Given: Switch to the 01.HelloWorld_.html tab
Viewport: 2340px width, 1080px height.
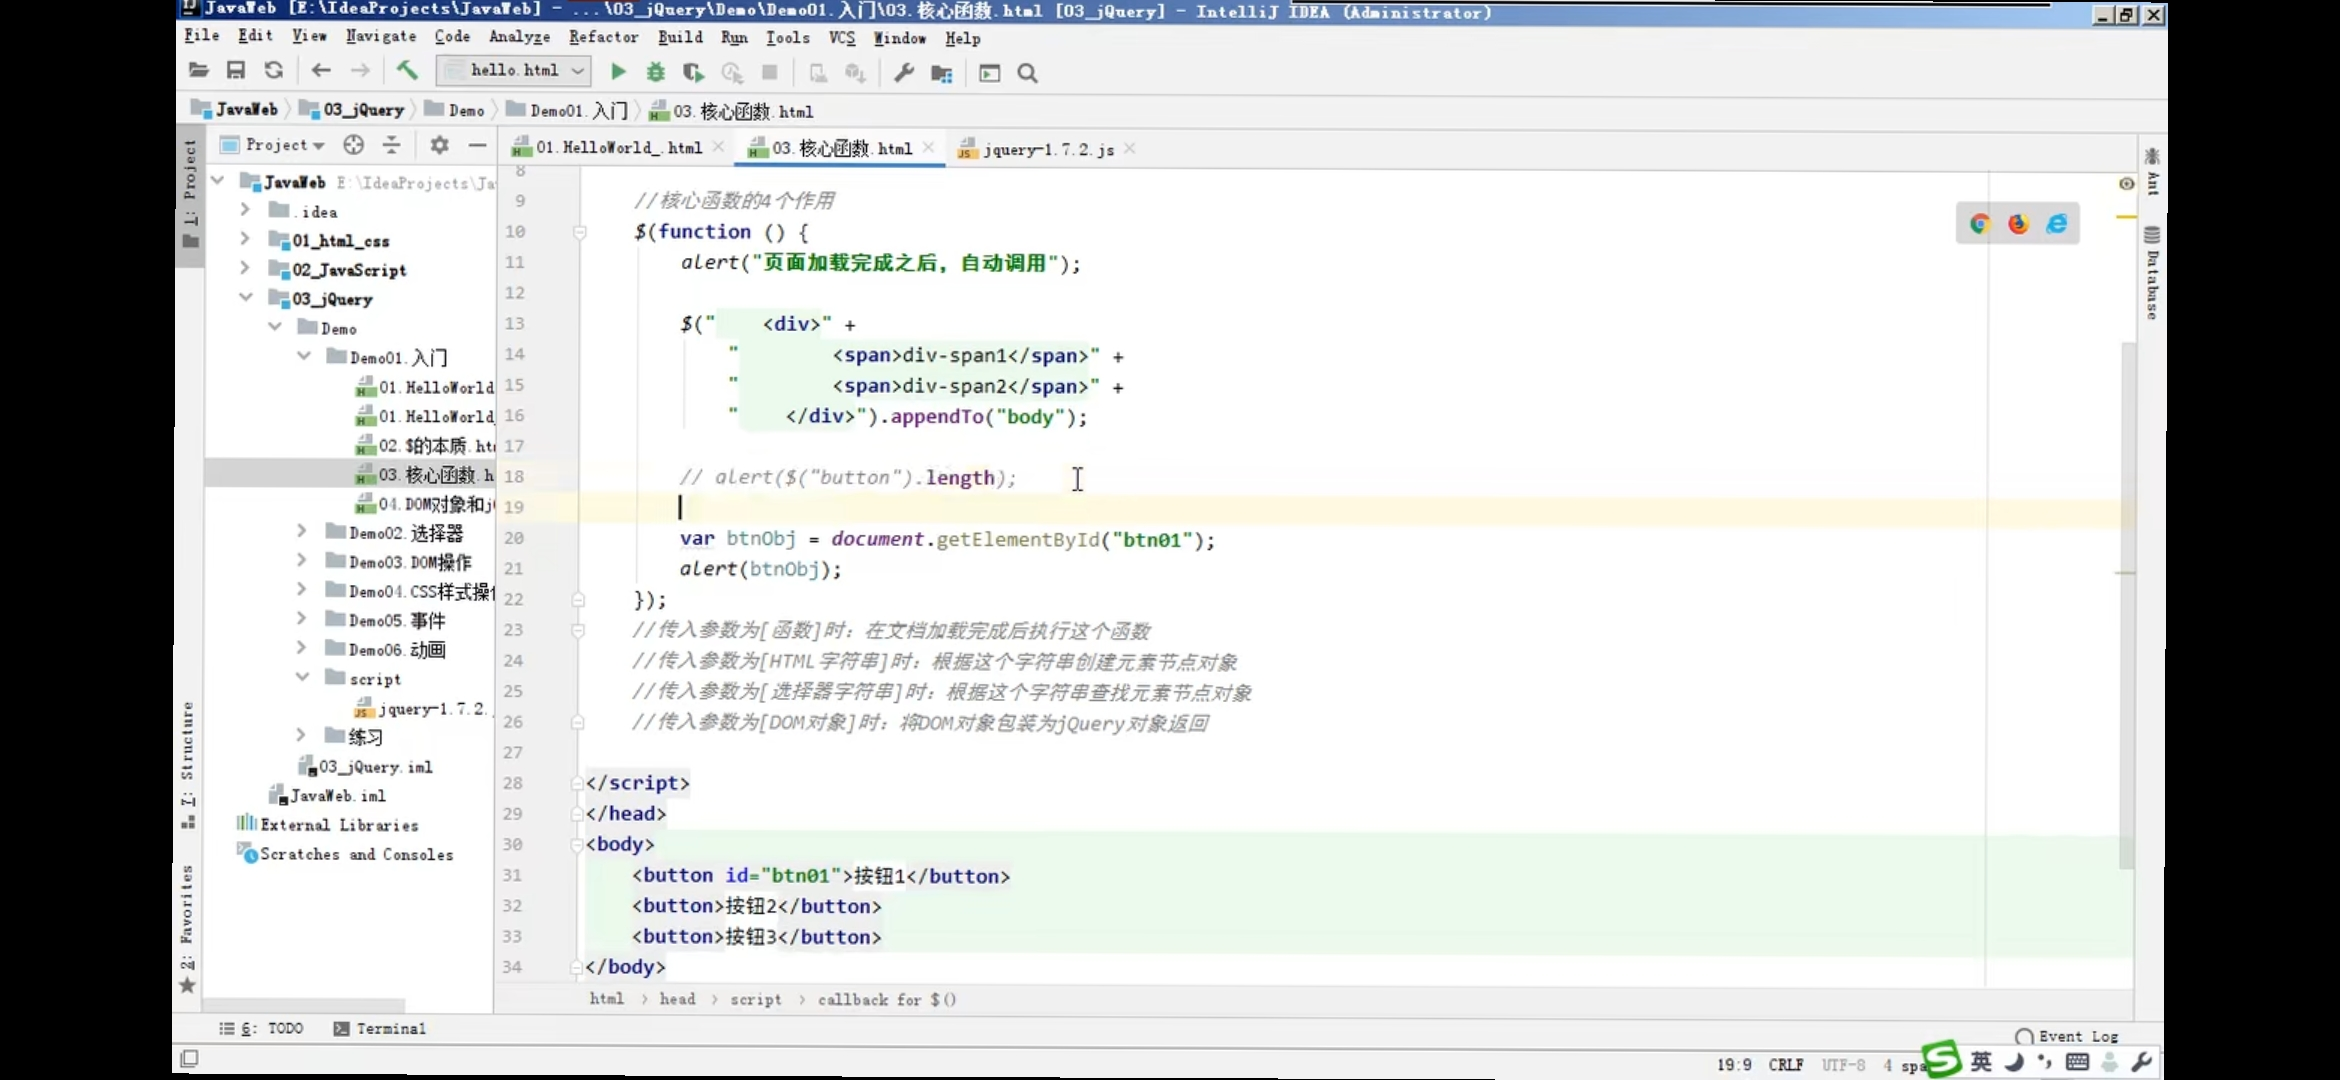Looking at the screenshot, I should 619,148.
